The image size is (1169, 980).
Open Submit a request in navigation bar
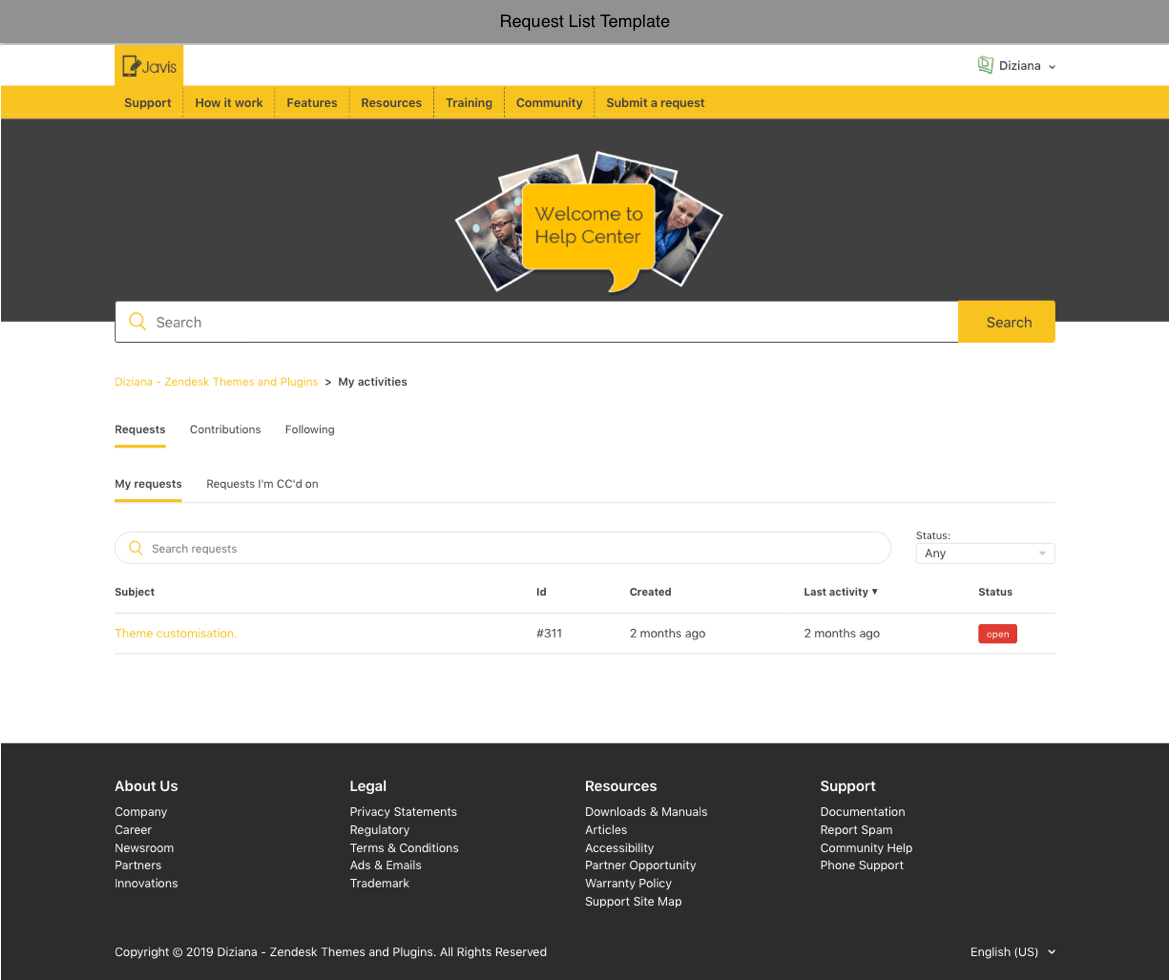tap(655, 103)
